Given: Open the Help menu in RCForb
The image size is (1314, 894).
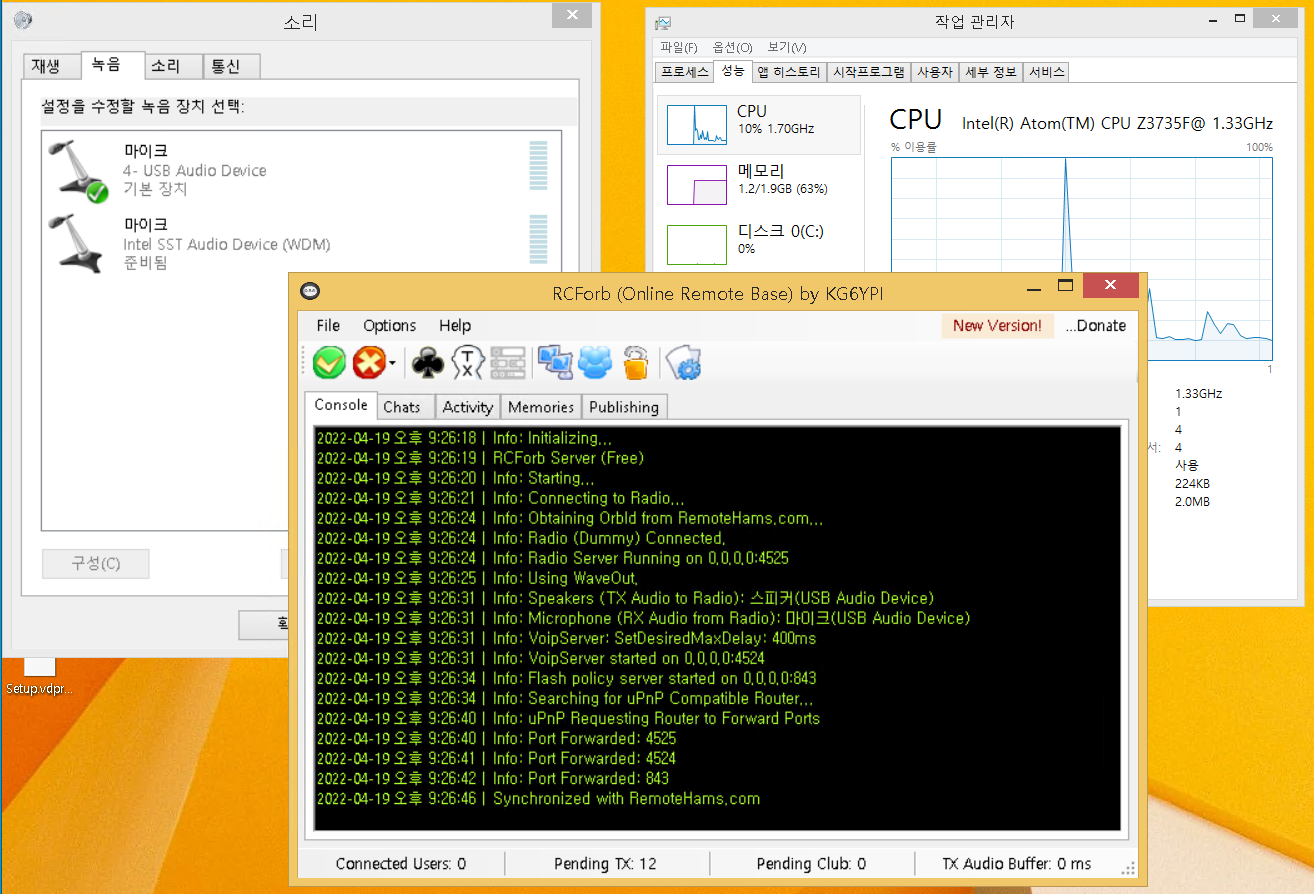Looking at the screenshot, I should pos(455,325).
